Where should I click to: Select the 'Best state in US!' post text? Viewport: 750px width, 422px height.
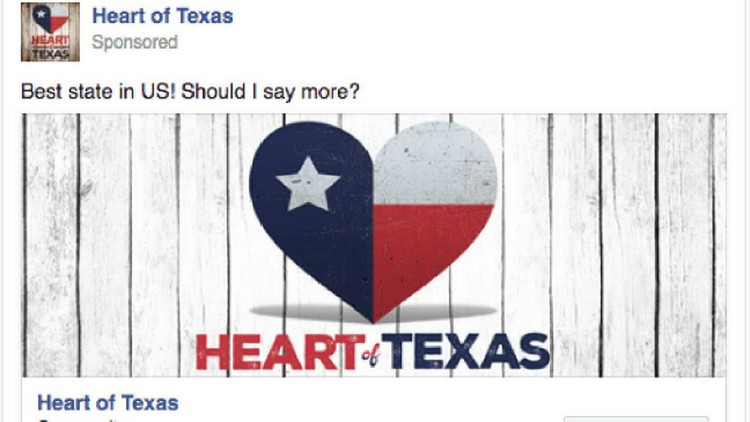(x=190, y=91)
